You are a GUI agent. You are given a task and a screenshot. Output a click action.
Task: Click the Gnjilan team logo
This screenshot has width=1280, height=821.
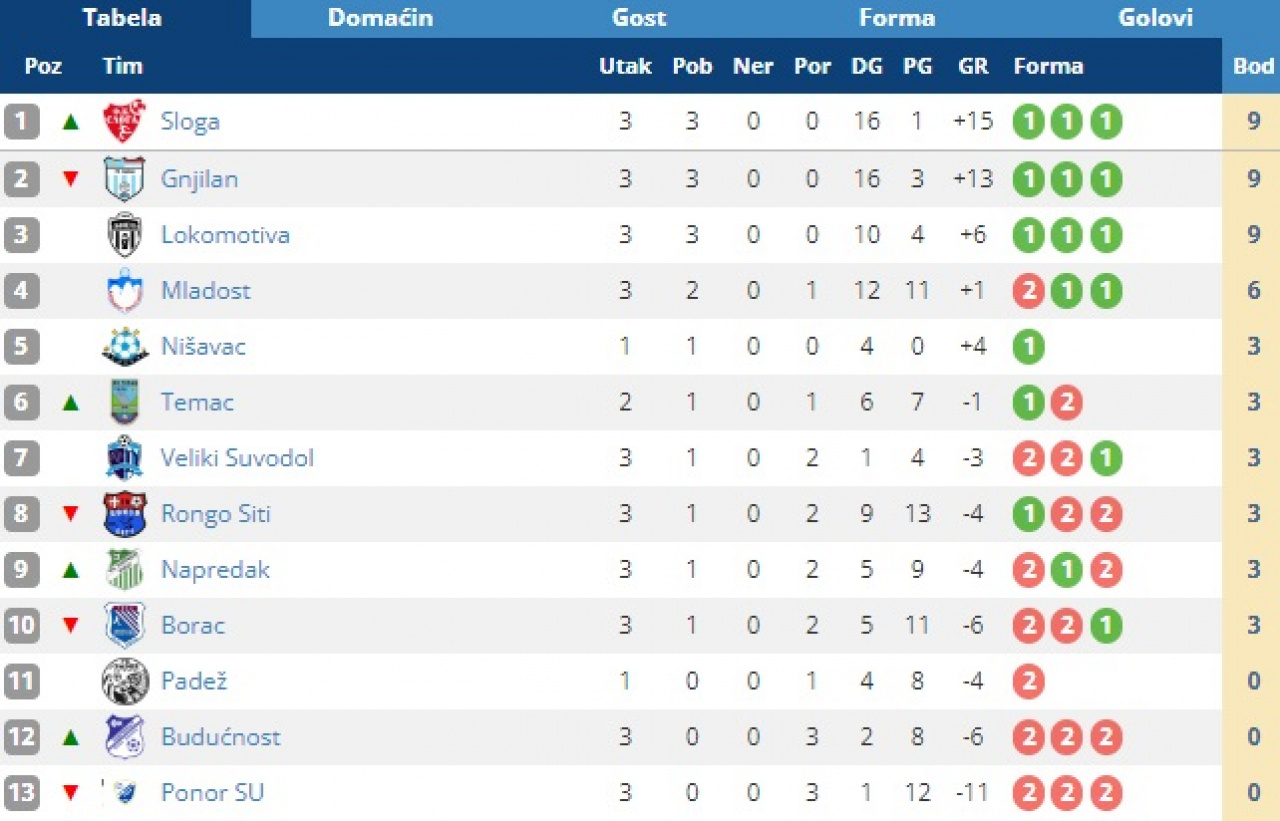(125, 179)
